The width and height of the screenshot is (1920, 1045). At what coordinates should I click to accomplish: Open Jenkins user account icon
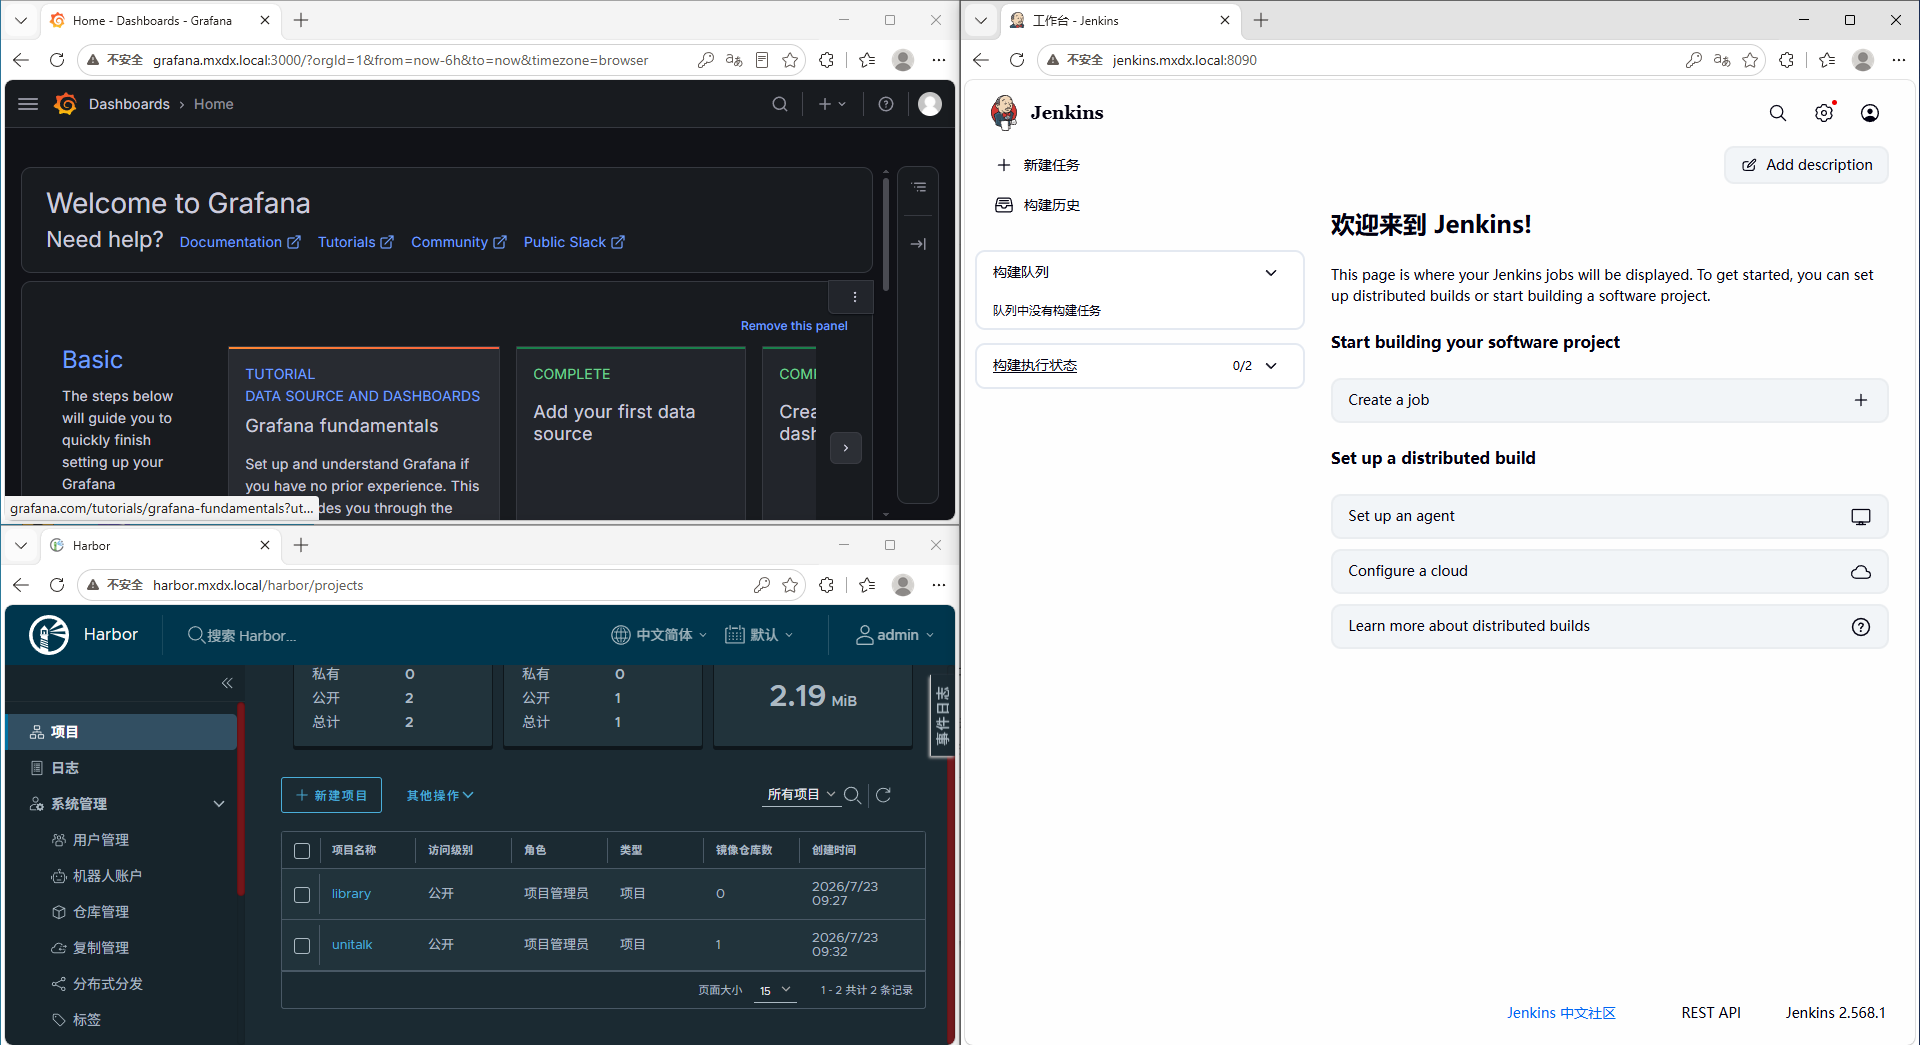[1870, 113]
